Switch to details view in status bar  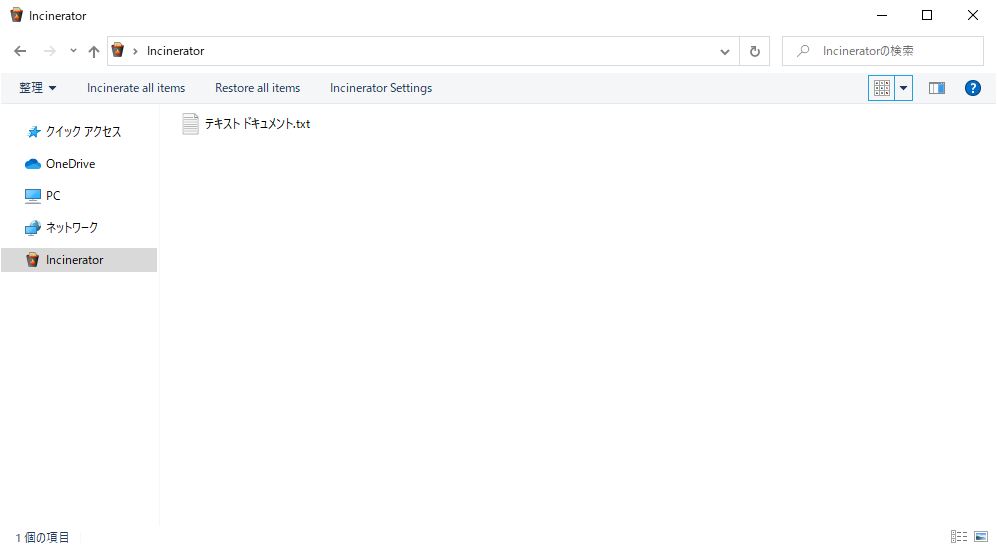point(959,537)
